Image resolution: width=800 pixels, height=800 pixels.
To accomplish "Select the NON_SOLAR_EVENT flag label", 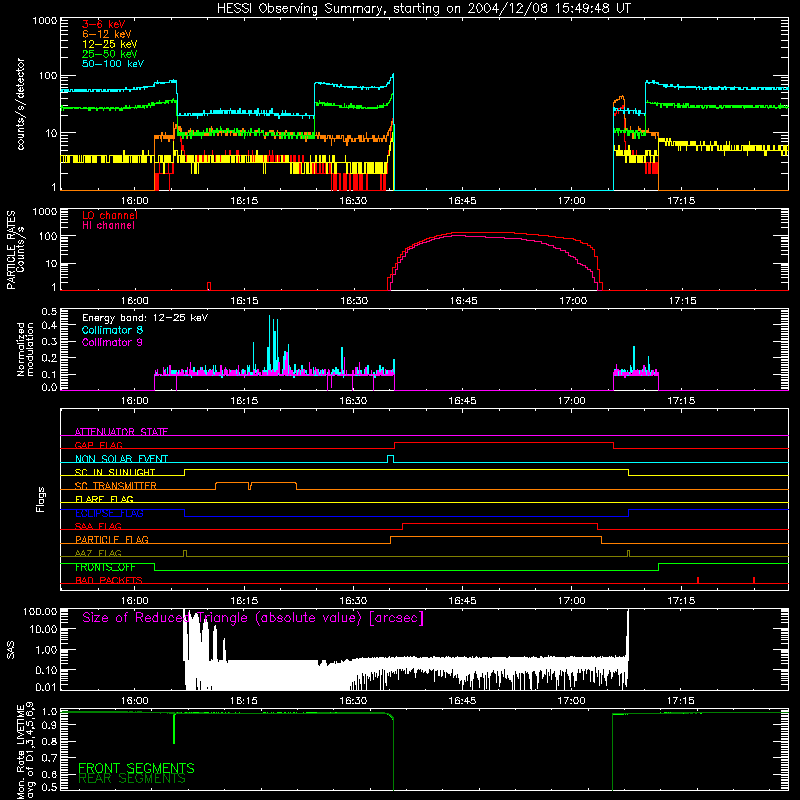I will coord(121,459).
